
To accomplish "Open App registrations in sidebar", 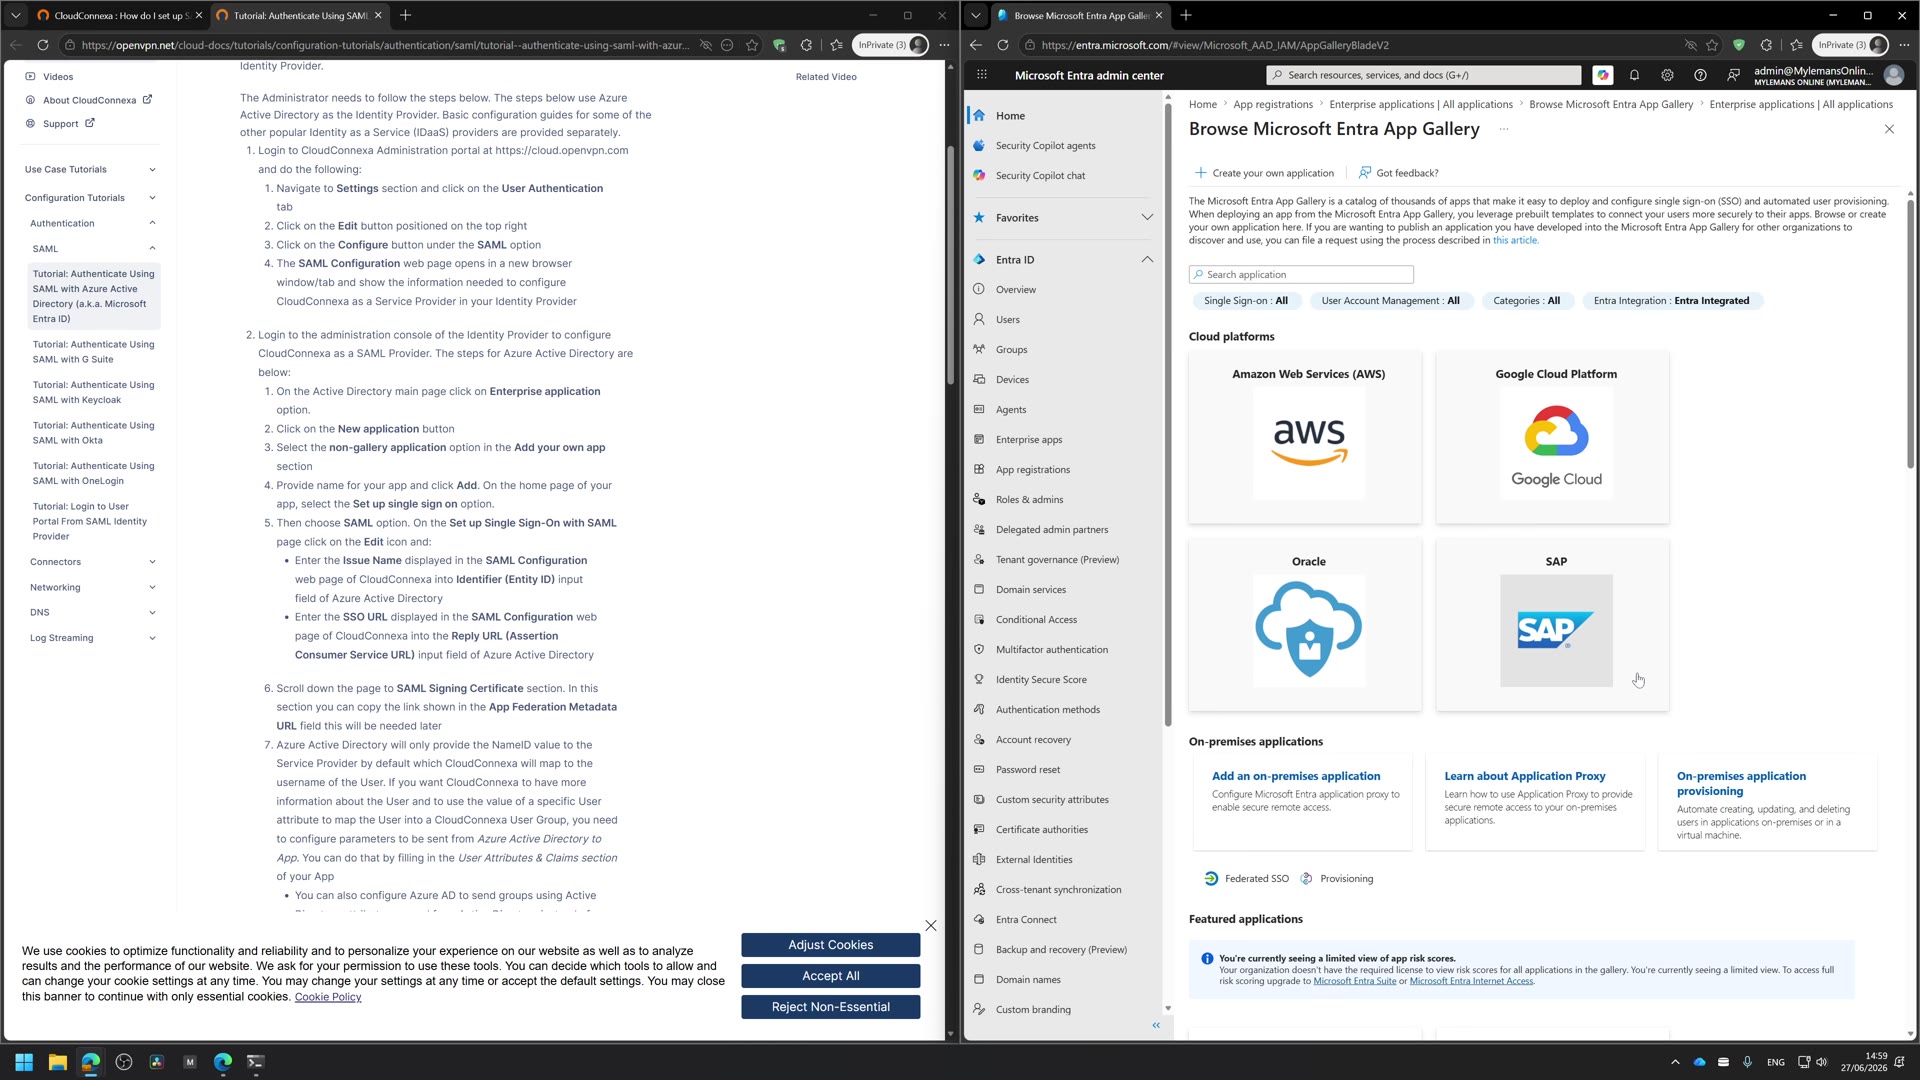I will coord(1033,470).
